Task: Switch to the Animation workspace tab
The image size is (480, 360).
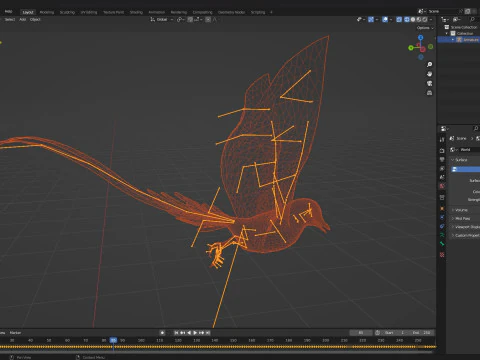Action: coord(157,12)
